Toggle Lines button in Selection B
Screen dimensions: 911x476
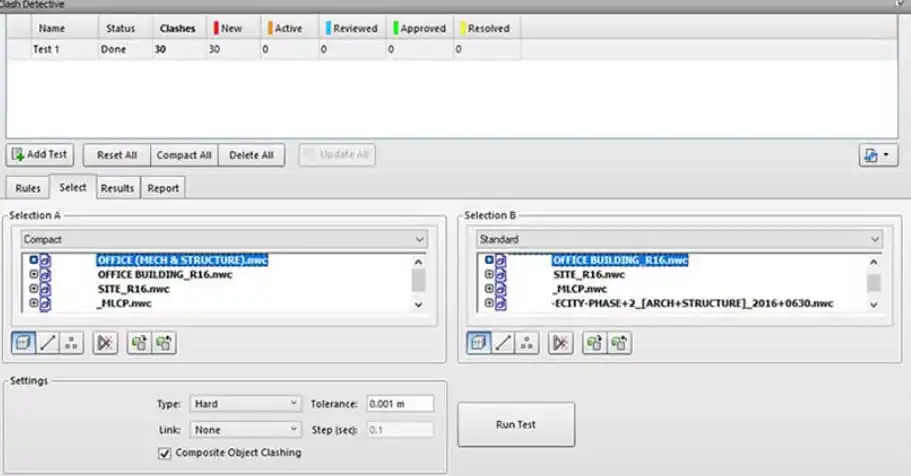click(x=503, y=343)
